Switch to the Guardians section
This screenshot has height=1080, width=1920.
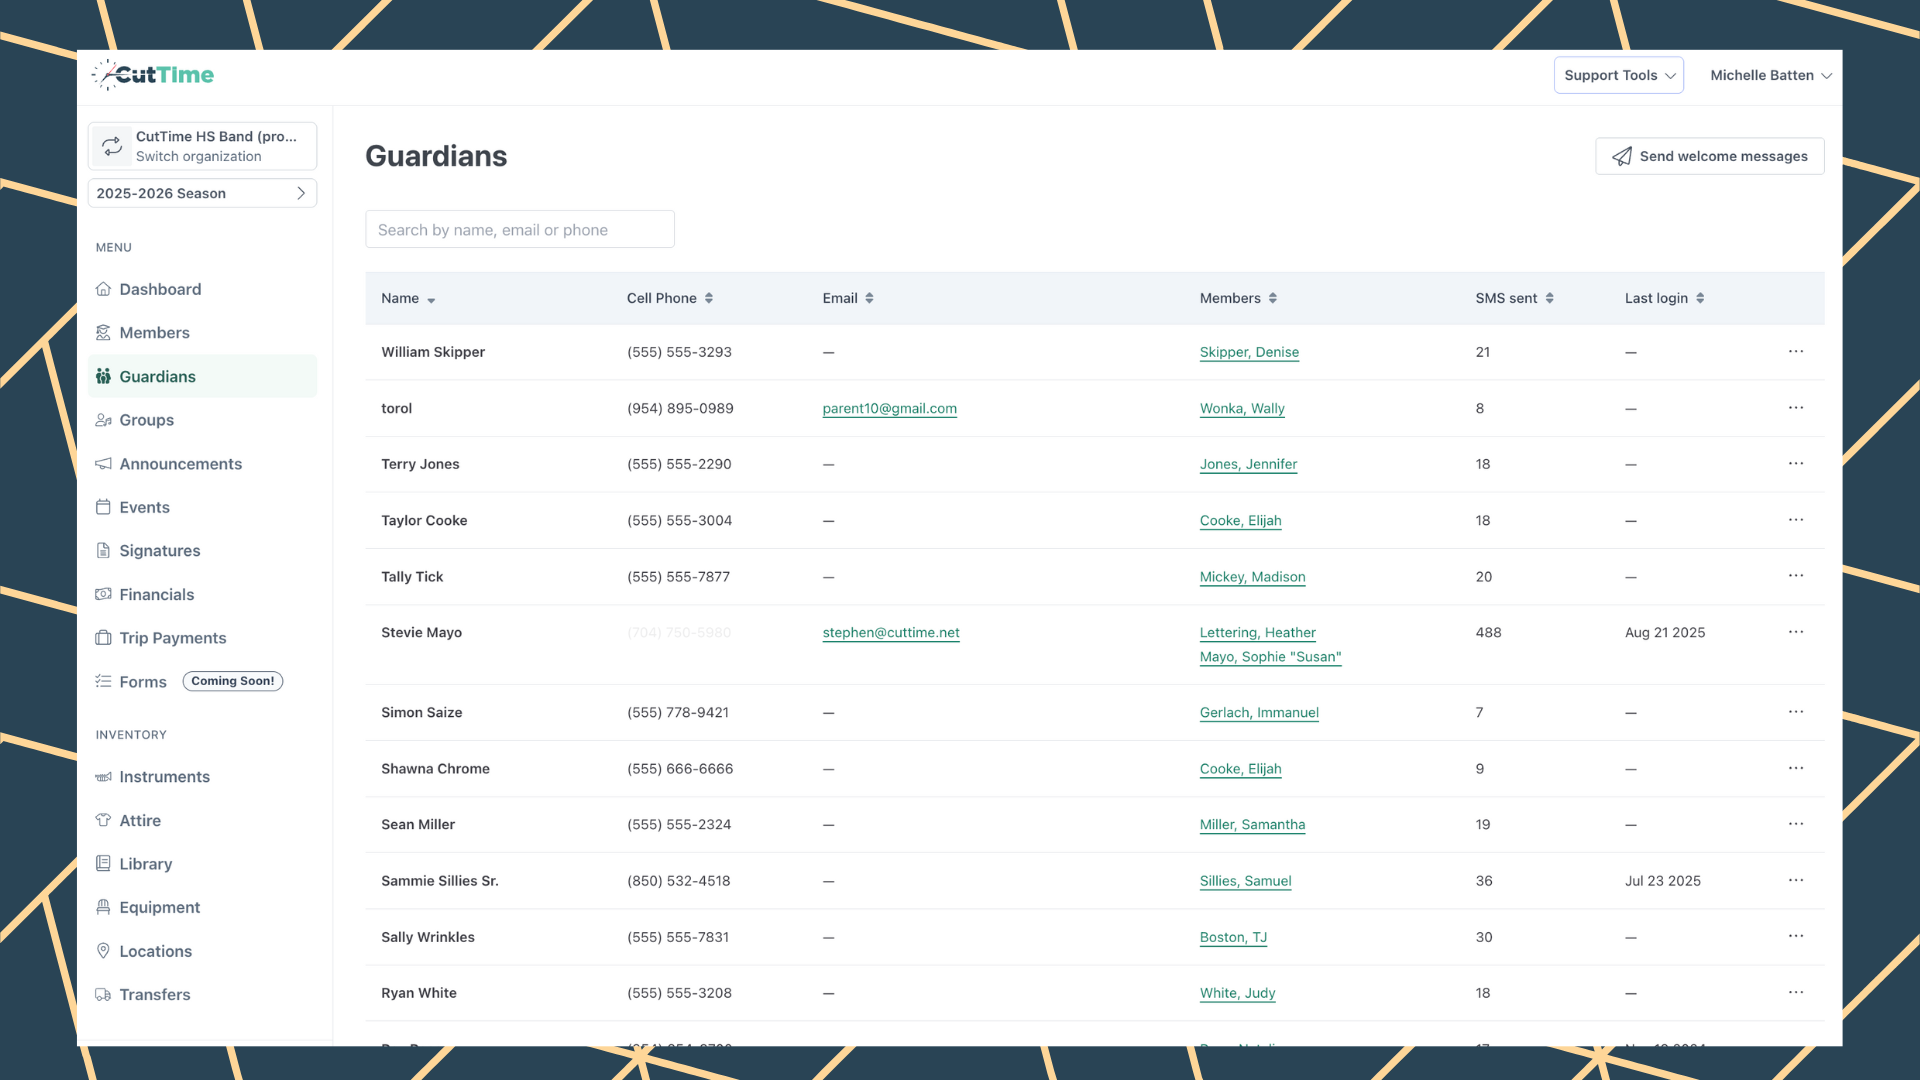(156, 376)
